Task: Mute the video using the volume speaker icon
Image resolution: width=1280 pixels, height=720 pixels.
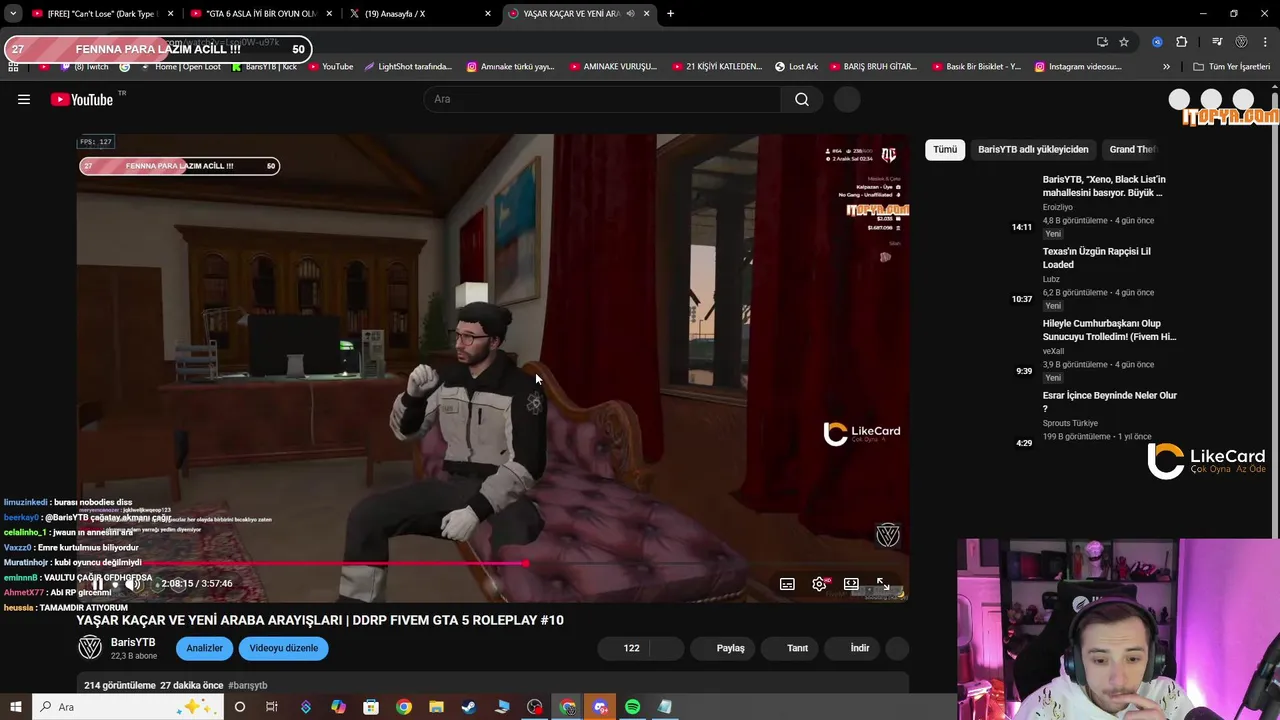Action: pos(132,584)
